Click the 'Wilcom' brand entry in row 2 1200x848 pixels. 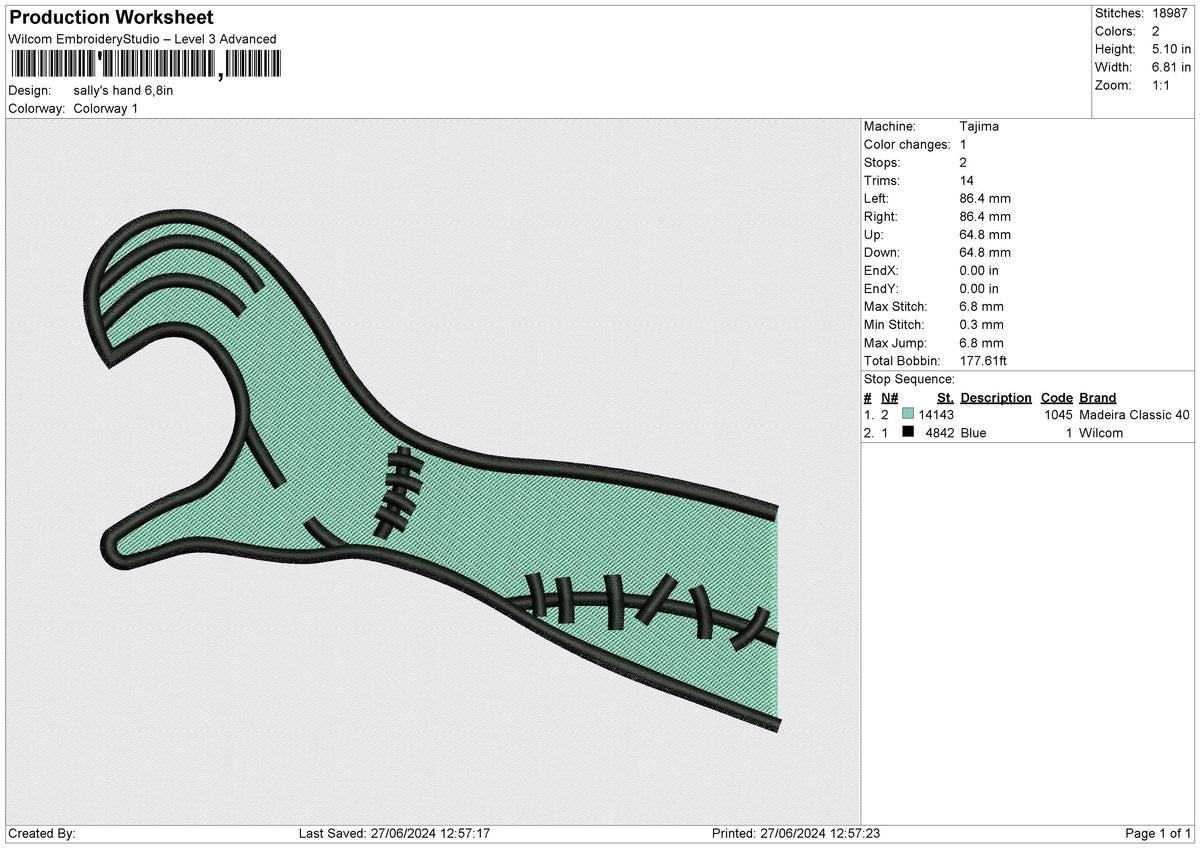pos(1101,433)
